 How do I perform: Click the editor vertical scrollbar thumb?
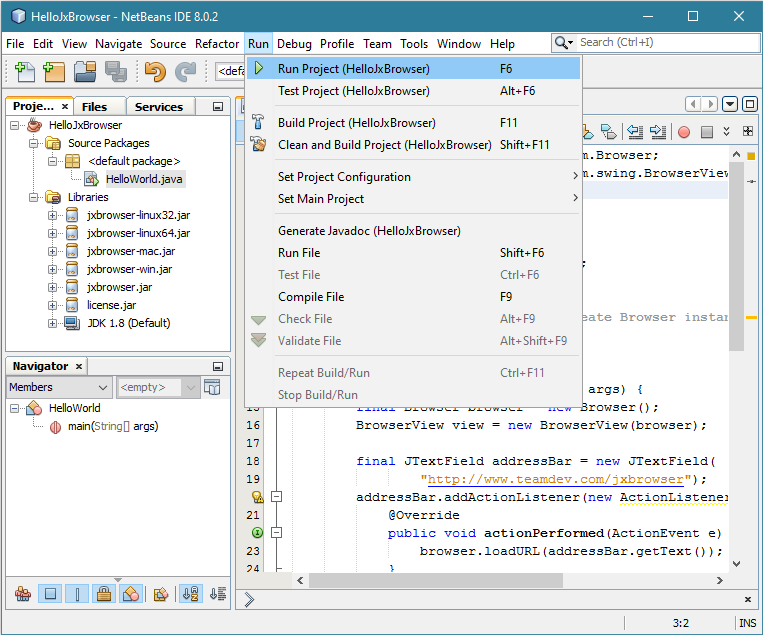[x=736, y=256]
